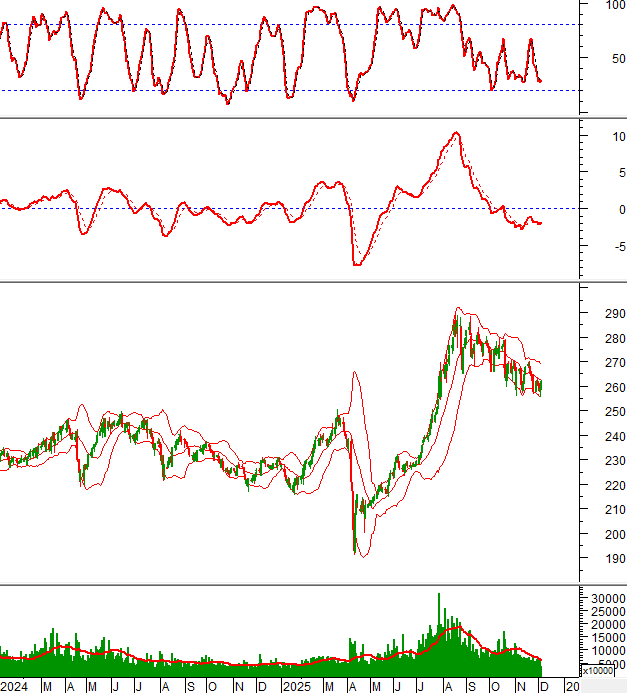Click the 2024 label on the time axis
The width and height of the screenshot is (627, 693).
tap(14, 687)
